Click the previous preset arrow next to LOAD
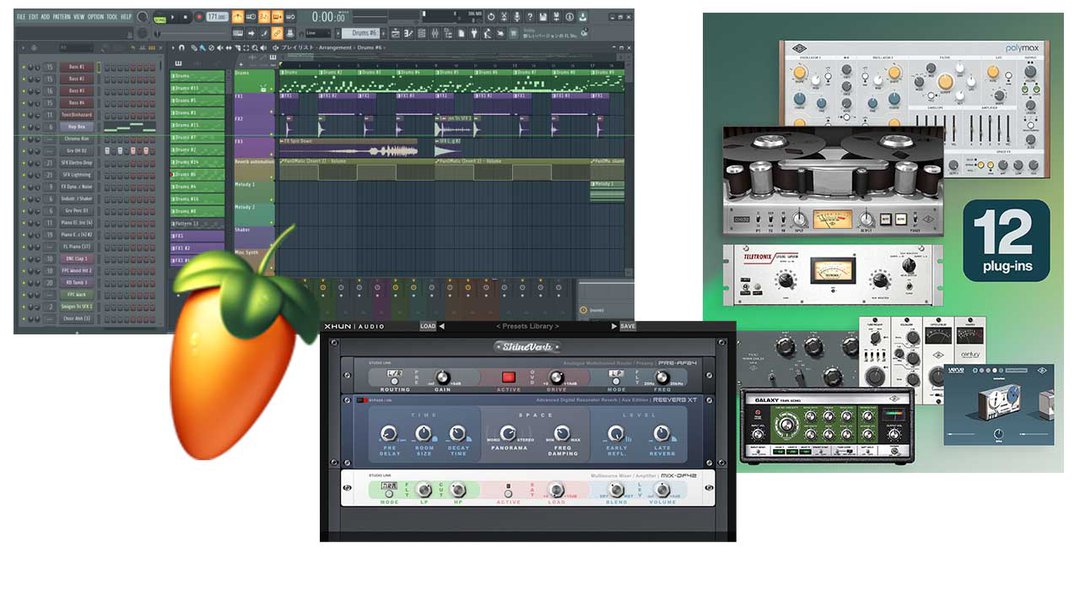 pyautogui.click(x=442, y=326)
